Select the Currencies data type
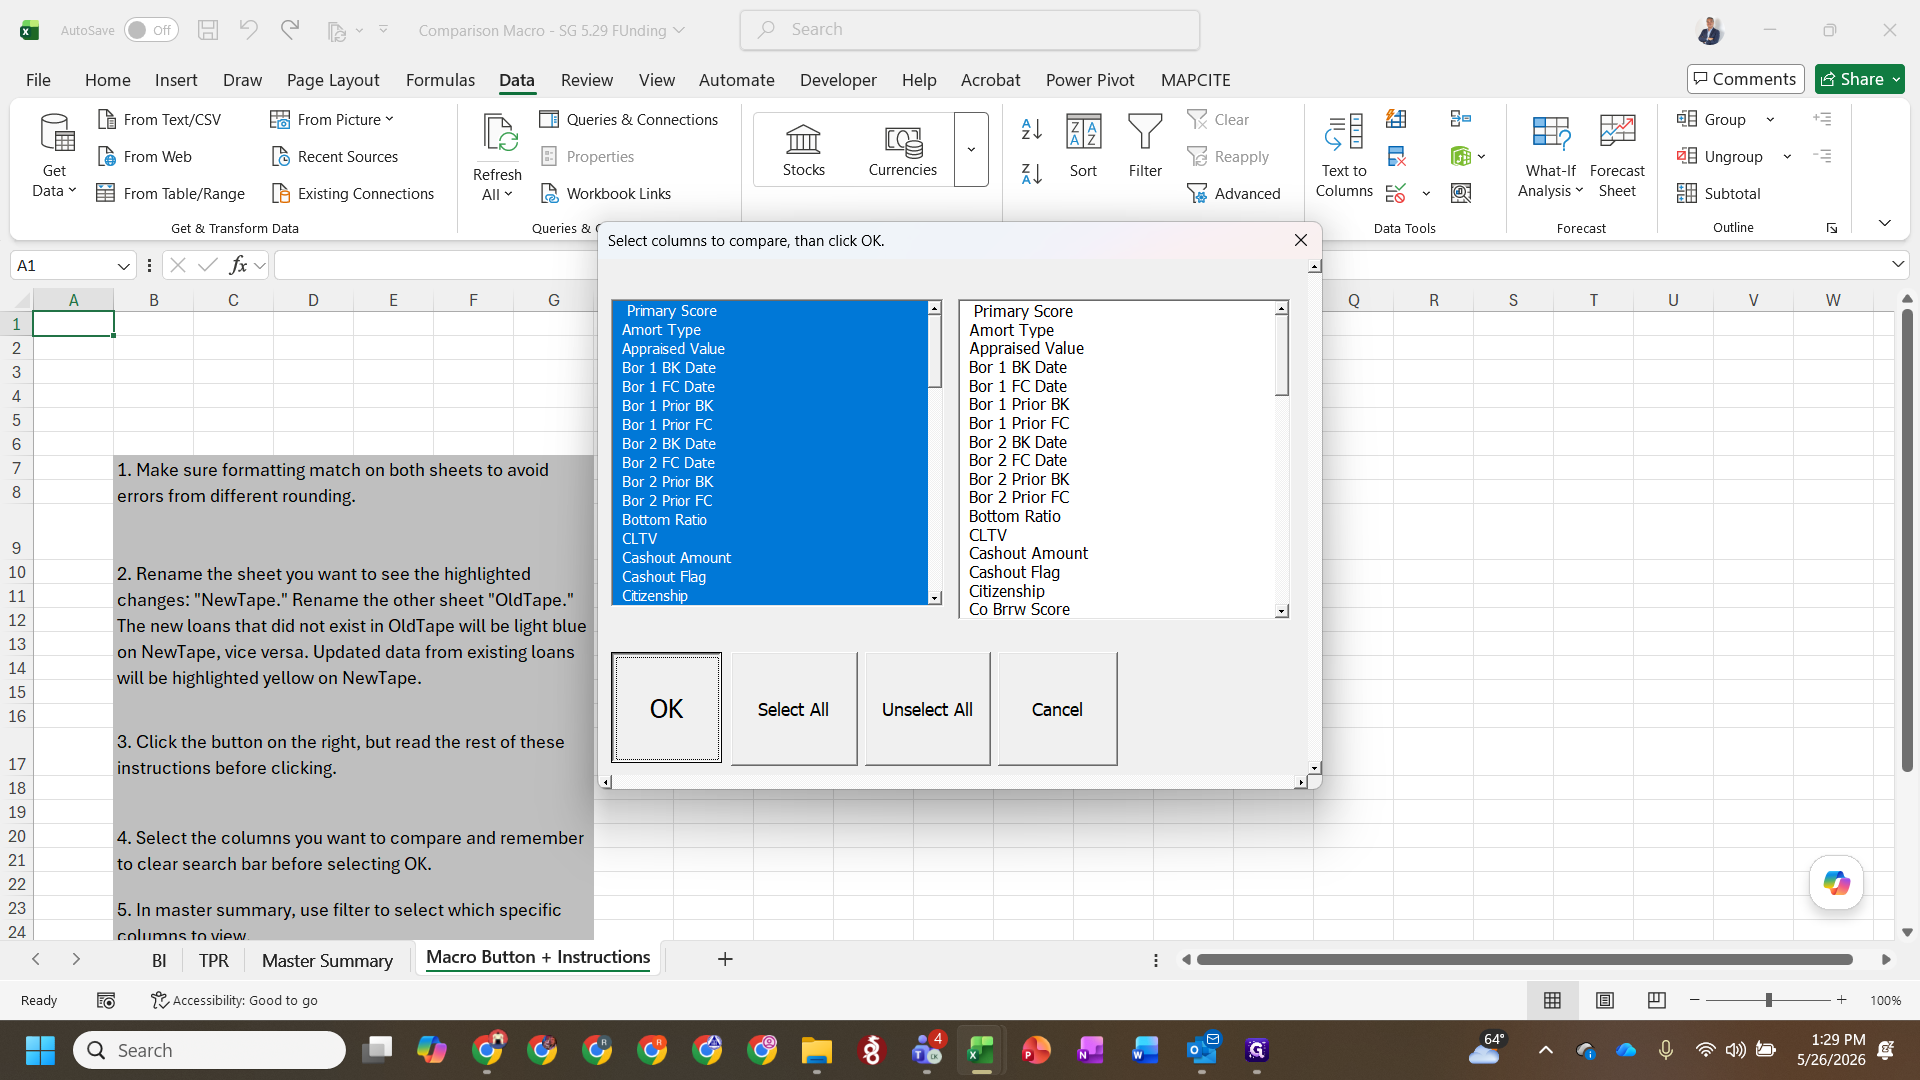 903,150
